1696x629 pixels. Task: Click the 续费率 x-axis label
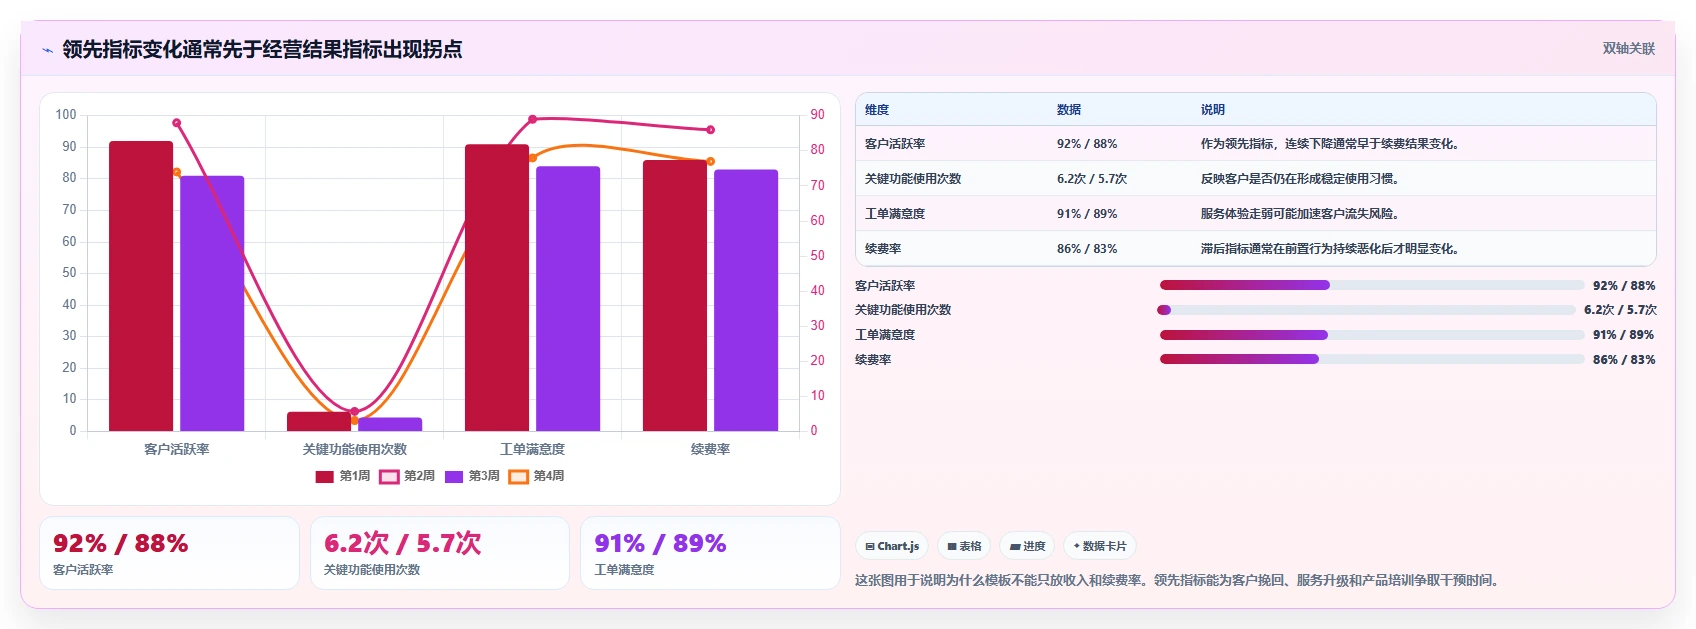[710, 450]
